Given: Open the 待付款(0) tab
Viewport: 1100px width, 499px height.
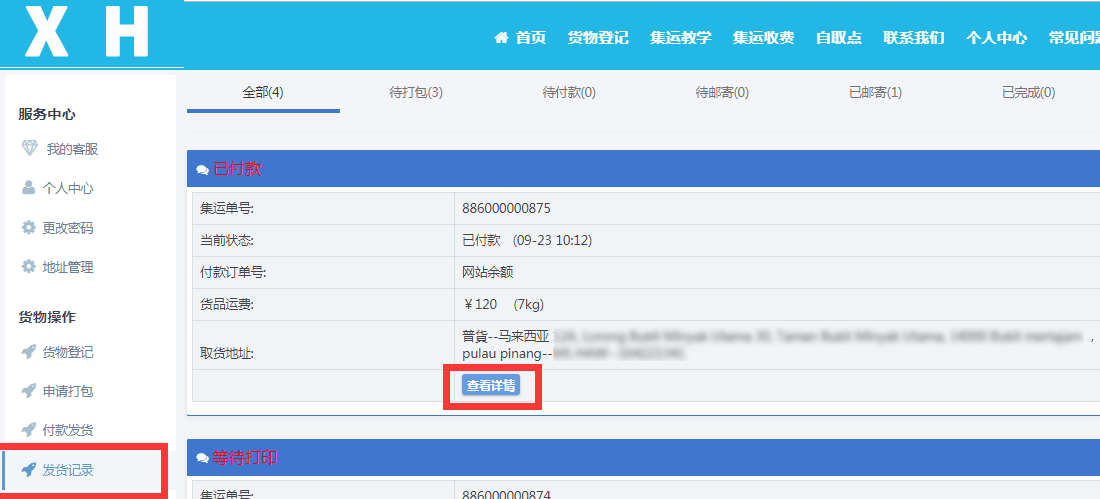Looking at the screenshot, I should [x=569, y=93].
